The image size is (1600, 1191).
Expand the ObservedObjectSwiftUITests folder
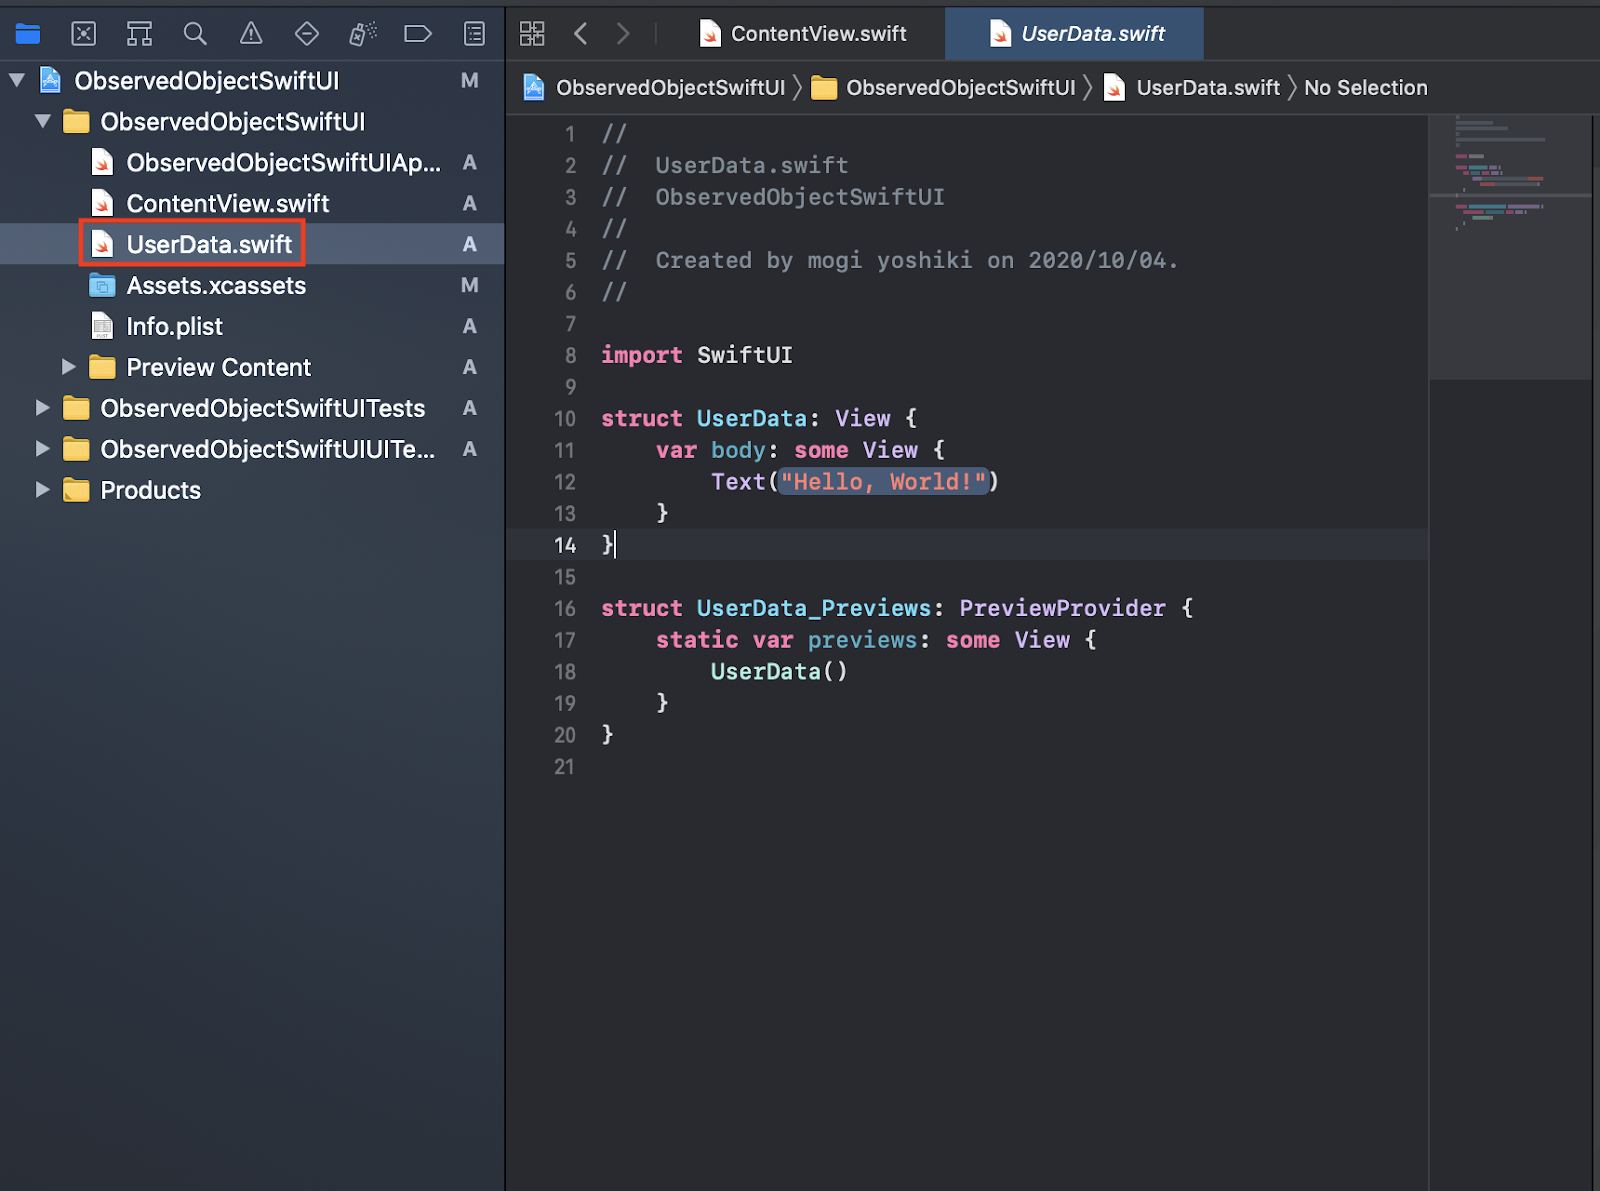pyautogui.click(x=43, y=408)
